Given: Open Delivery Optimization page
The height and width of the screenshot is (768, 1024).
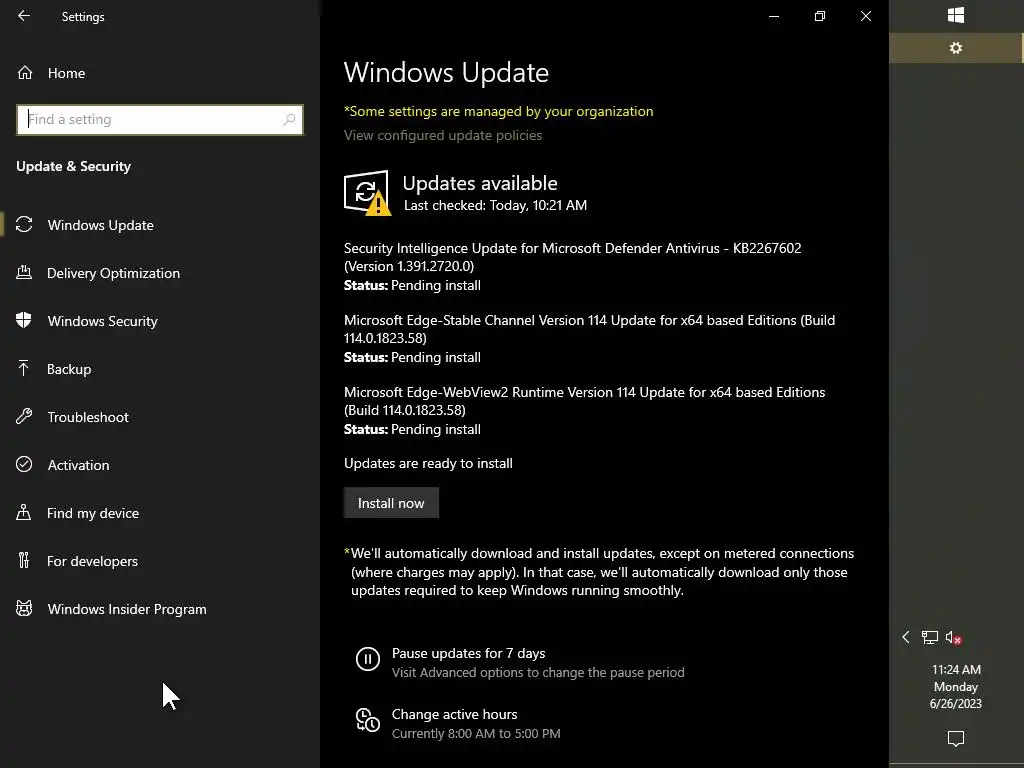Looking at the screenshot, I should point(160,273).
